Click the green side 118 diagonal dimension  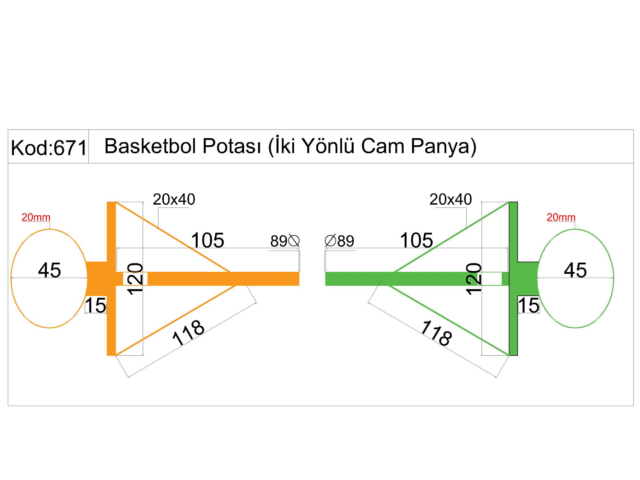436,333
